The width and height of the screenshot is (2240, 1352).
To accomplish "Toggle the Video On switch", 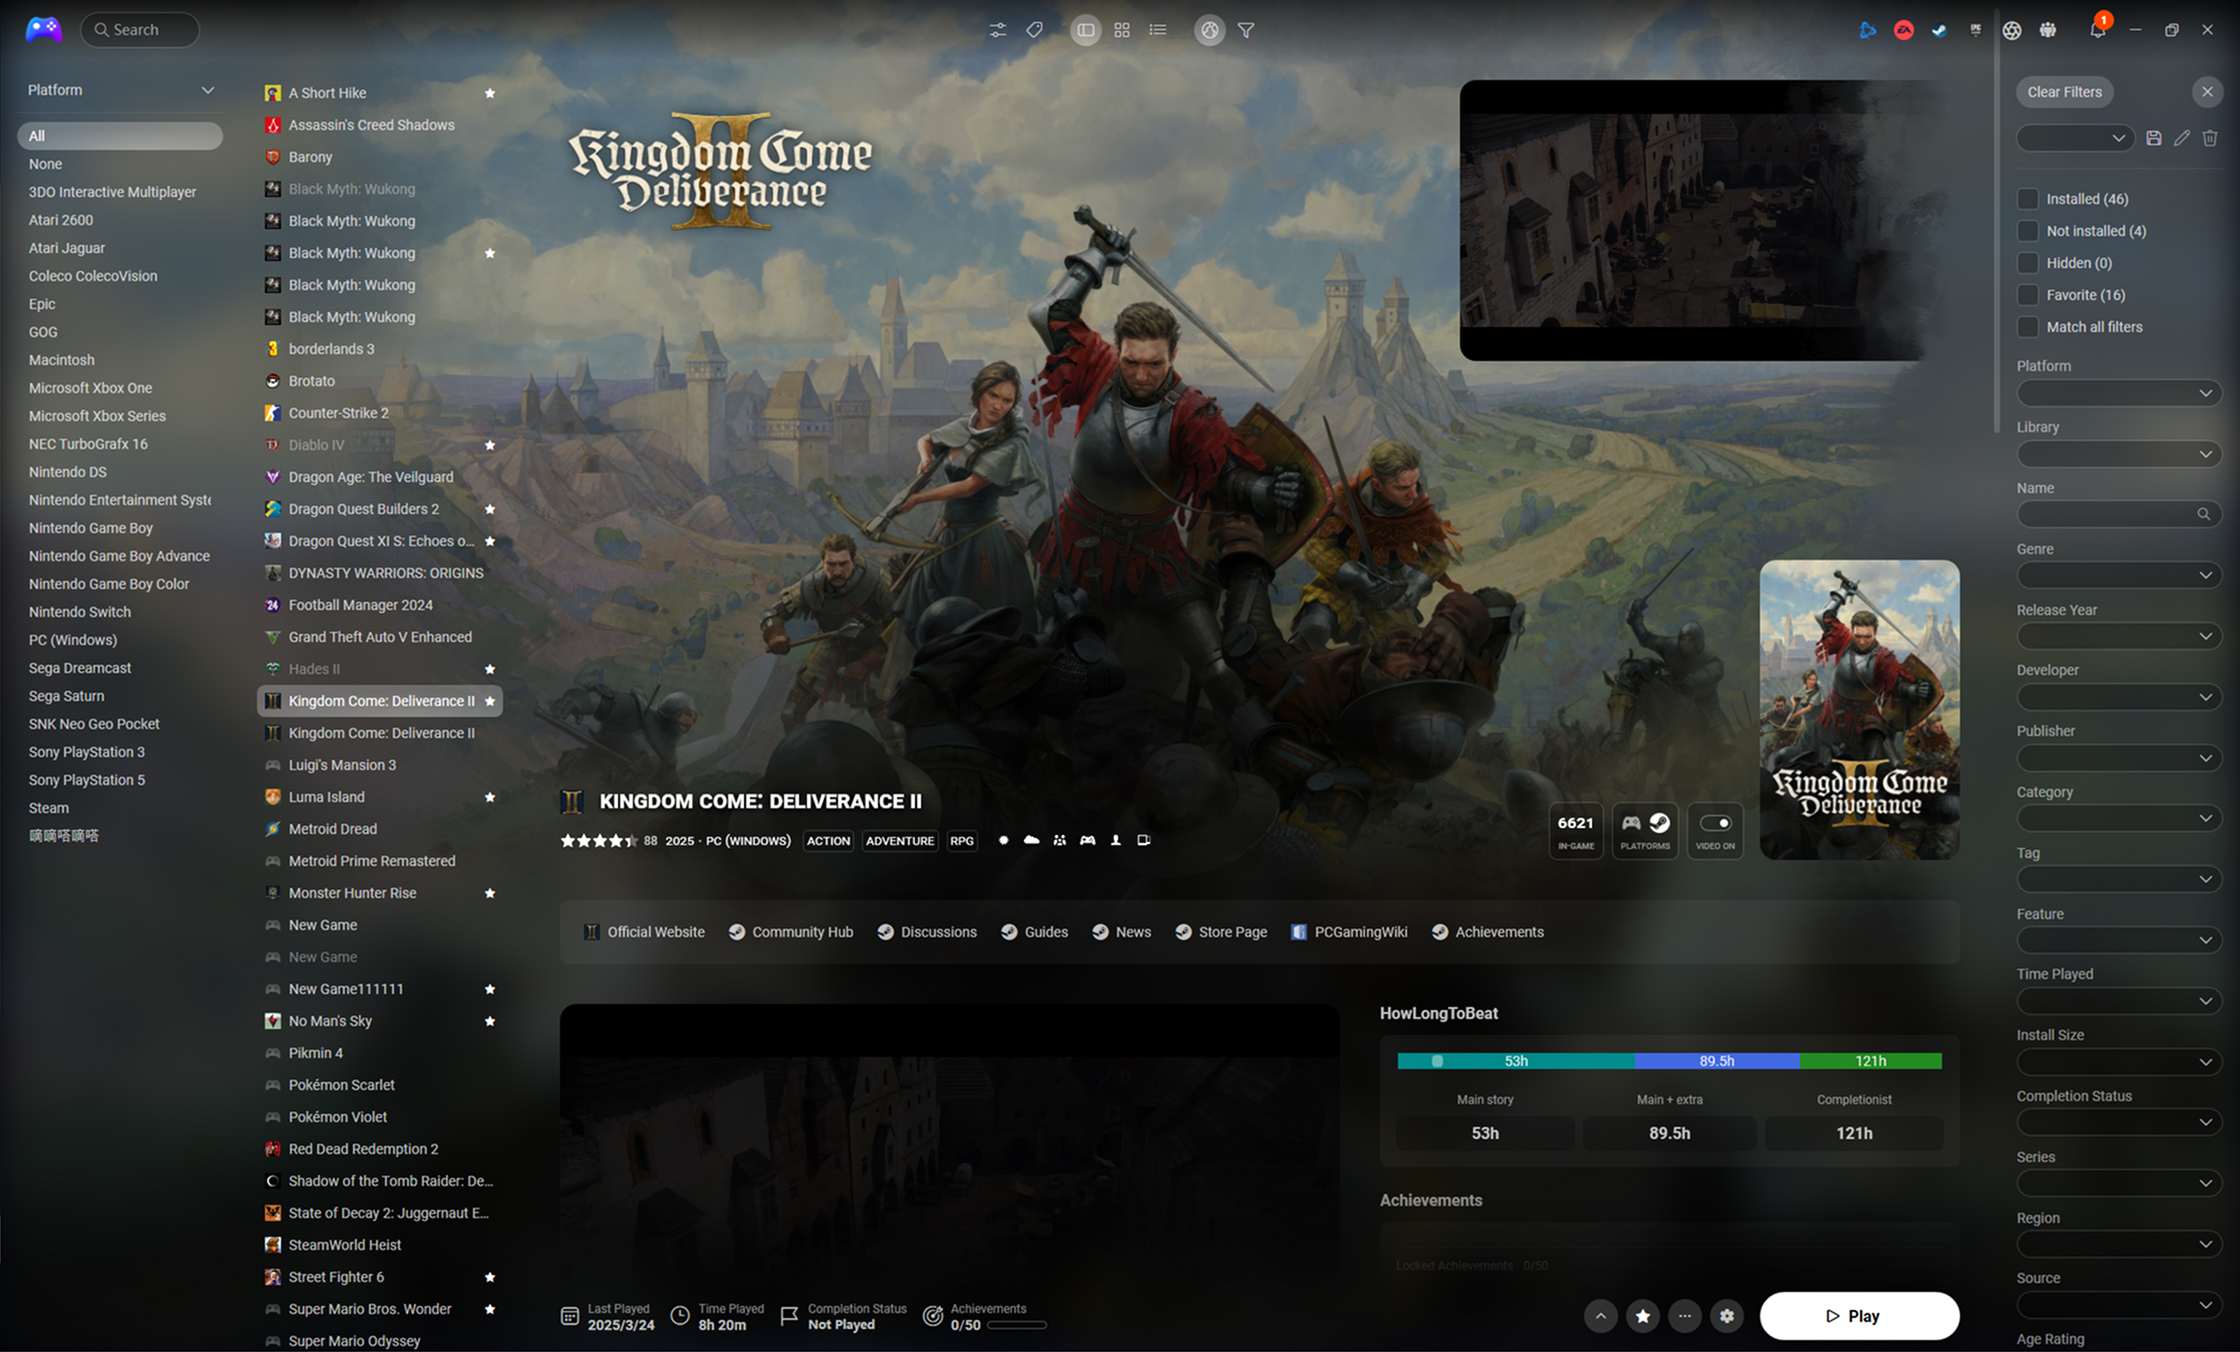I will [1715, 823].
